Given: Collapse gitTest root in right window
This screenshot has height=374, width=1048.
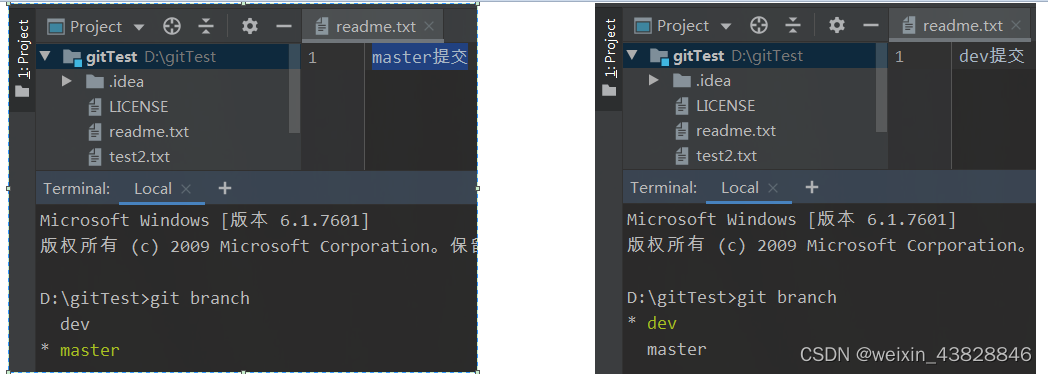Looking at the screenshot, I should click(x=632, y=55).
